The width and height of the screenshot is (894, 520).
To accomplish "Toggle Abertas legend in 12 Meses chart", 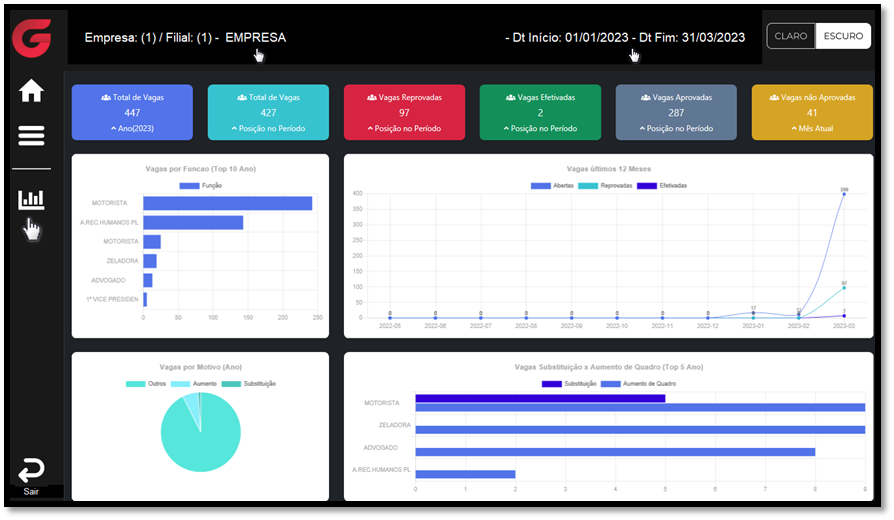I will click(552, 186).
